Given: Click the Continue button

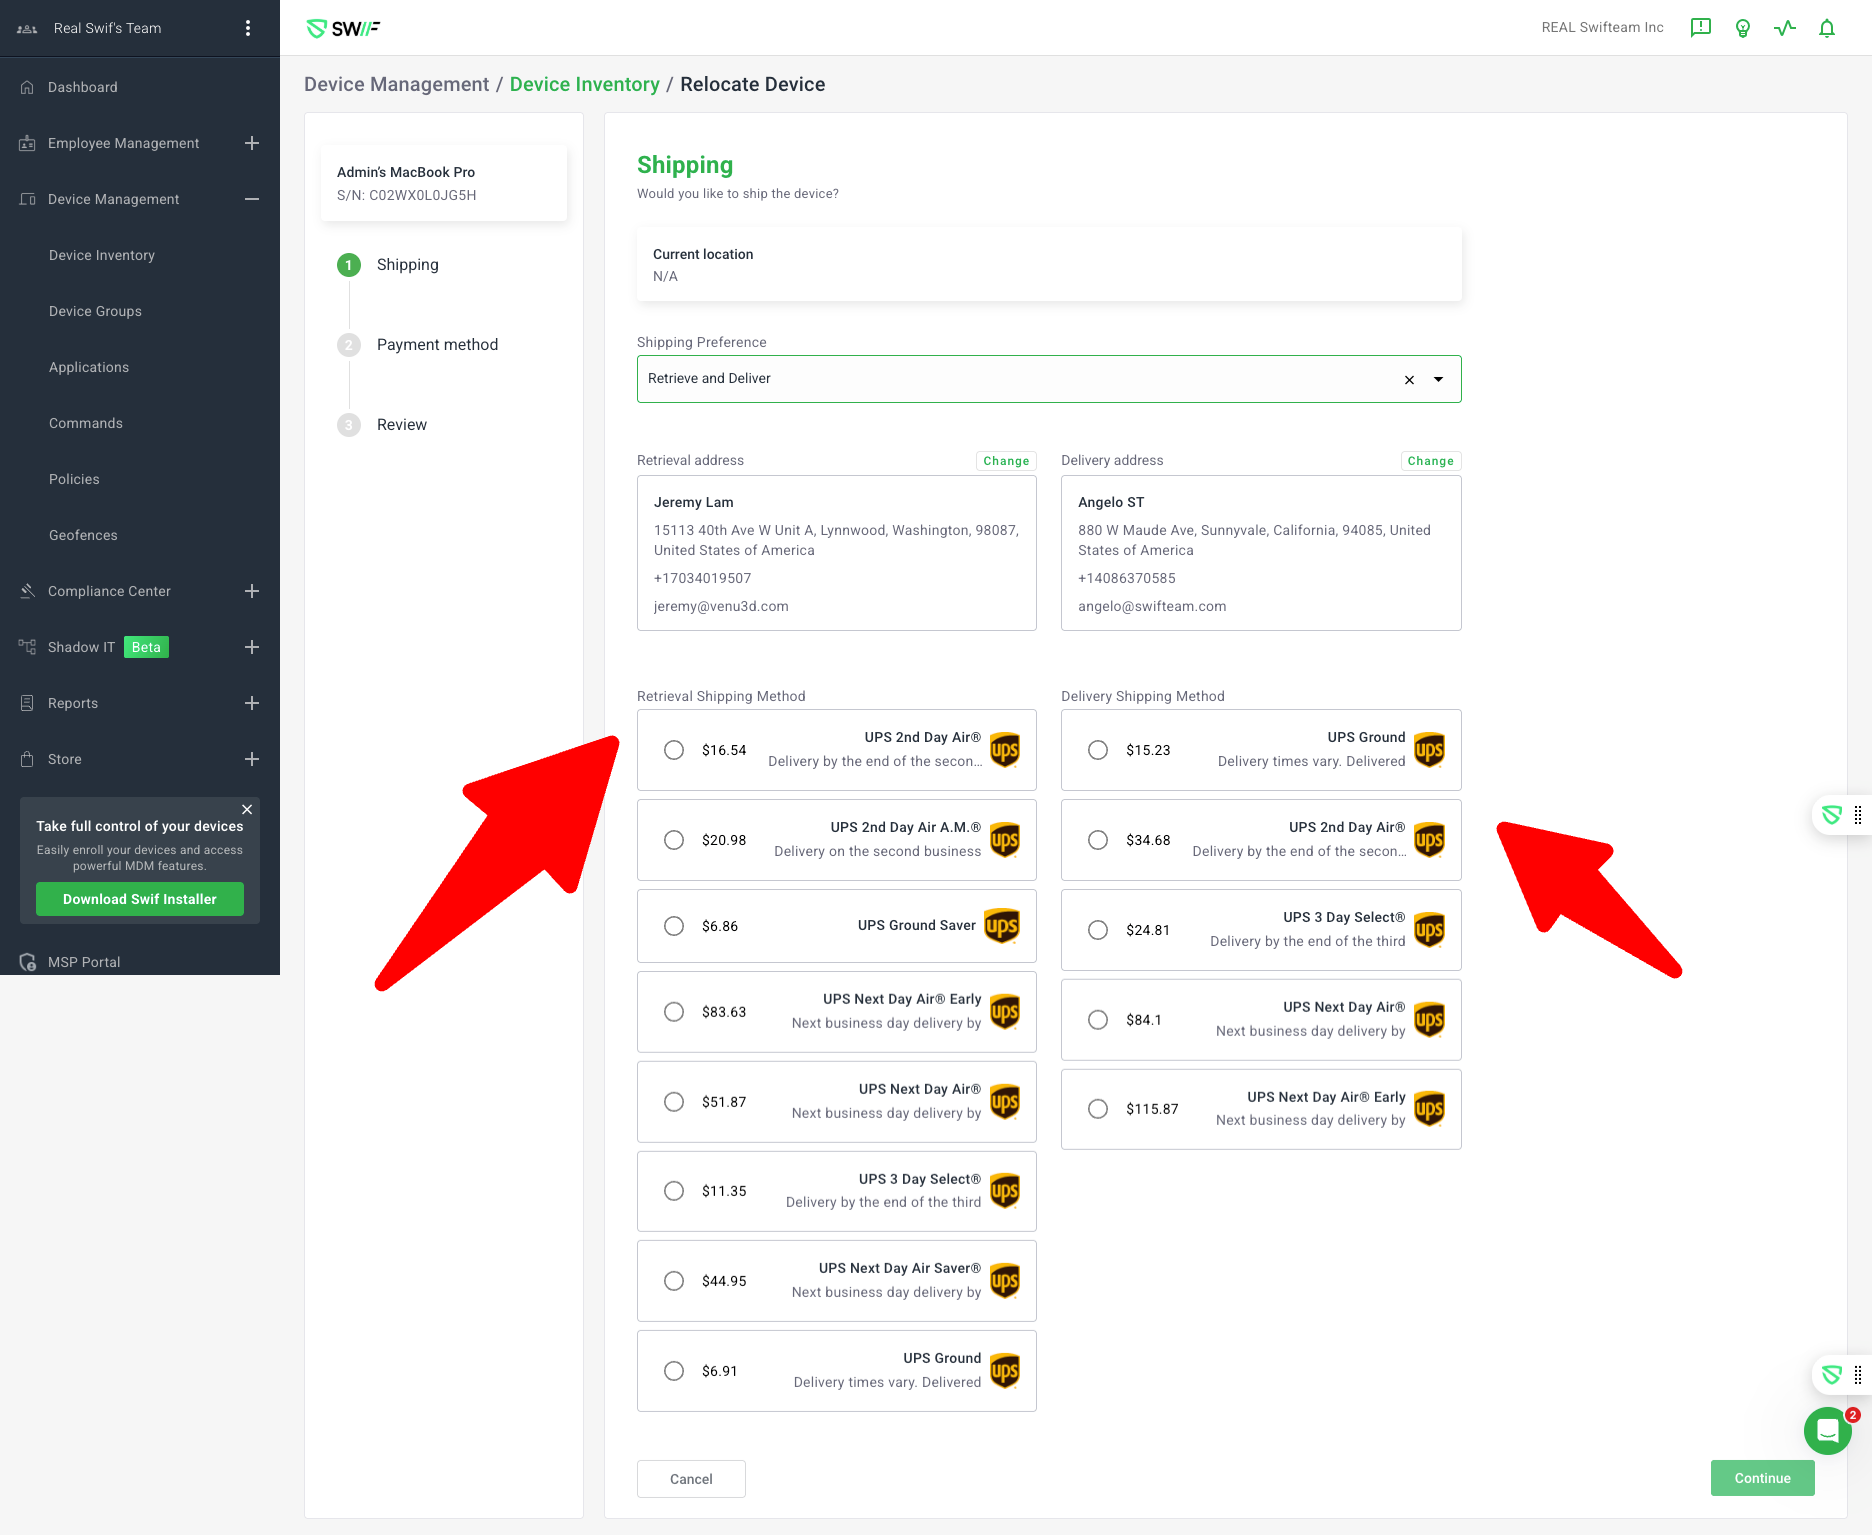Looking at the screenshot, I should tap(1762, 1478).
